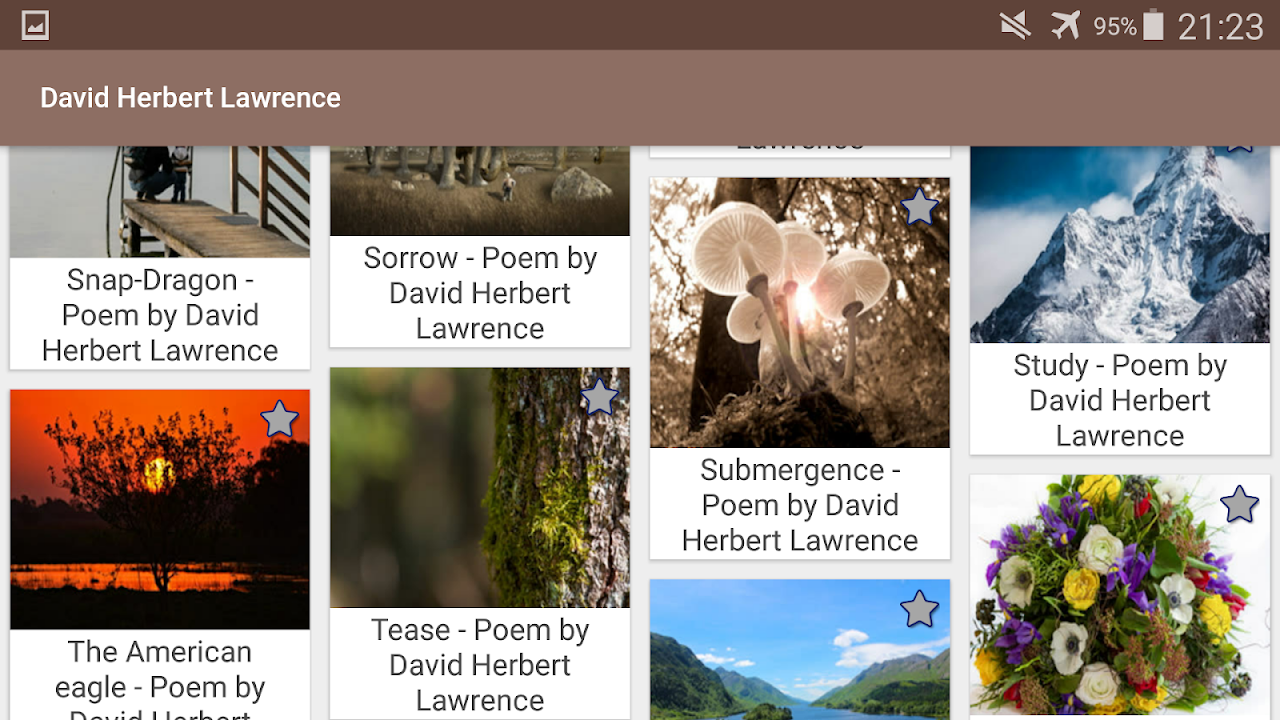This screenshot has height=720, width=1280.
Task: Tap the battery icon in status bar
Action: pos(1153,25)
